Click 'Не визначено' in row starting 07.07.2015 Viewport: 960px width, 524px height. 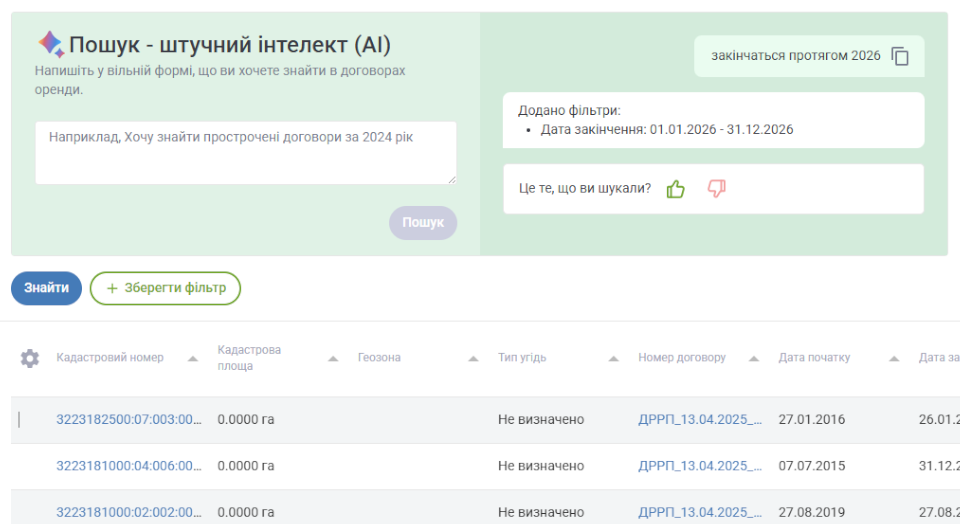[541, 466]
